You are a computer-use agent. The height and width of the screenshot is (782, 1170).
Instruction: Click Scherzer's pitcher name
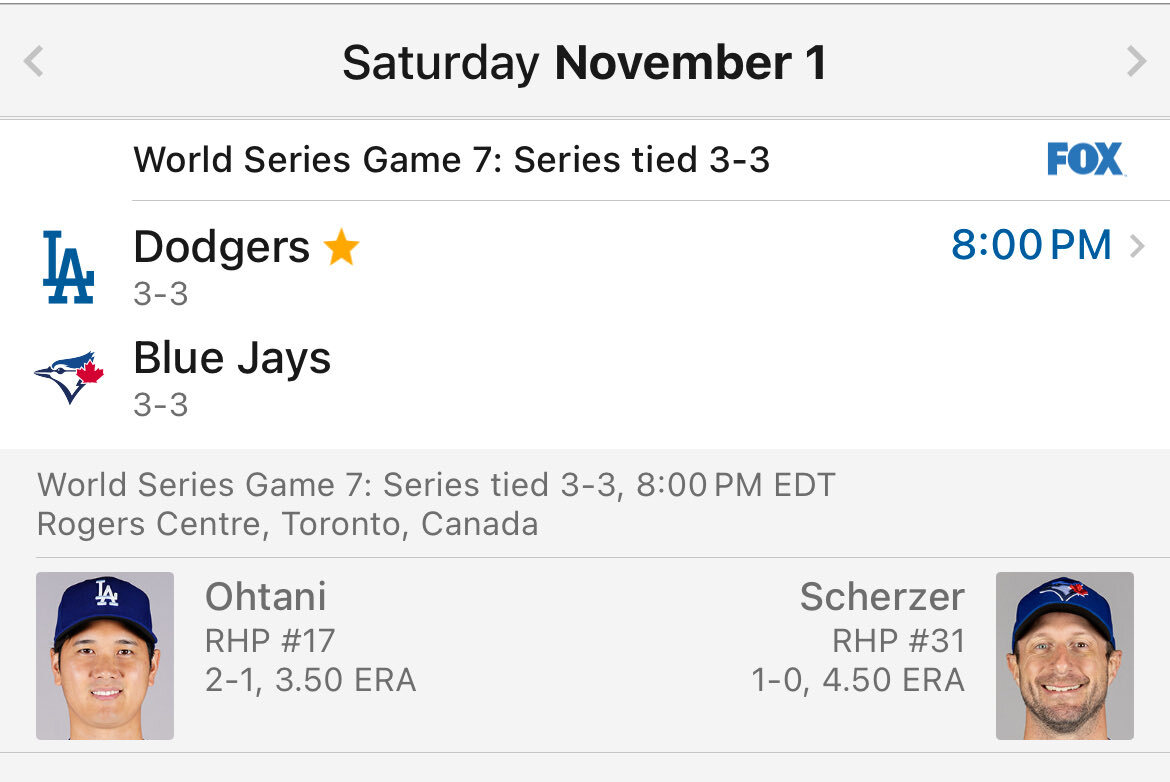(x=882, y=597)
